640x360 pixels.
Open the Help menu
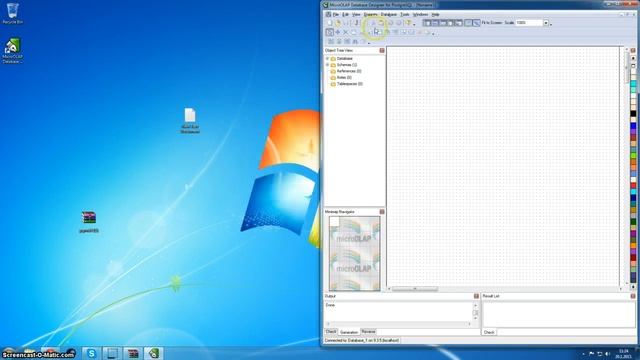(x=436, y=14)
